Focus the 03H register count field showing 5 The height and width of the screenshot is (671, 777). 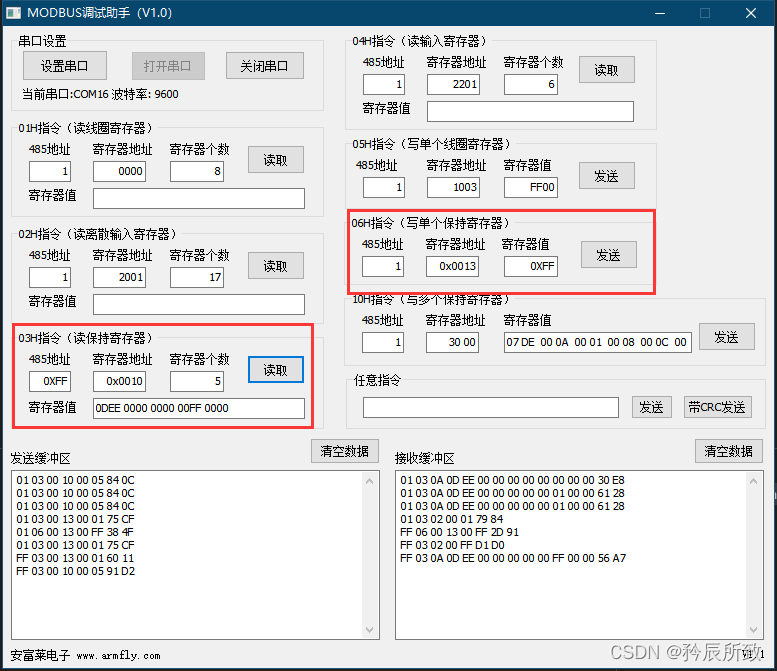click(x=197, y=382)
